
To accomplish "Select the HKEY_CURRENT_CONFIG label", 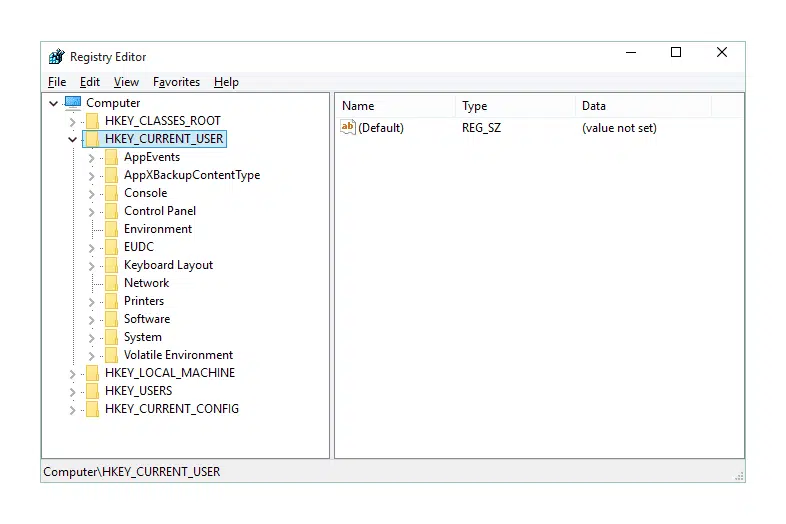I will (x=172, y=409).
